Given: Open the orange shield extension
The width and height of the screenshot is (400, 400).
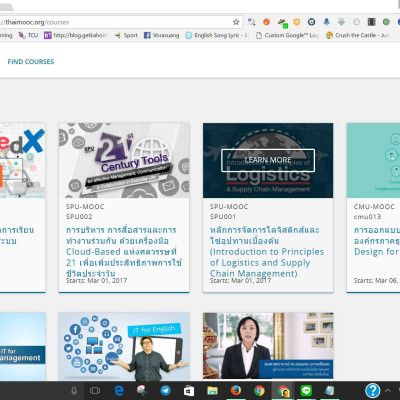Looking at the screenshot, I should (x=296, y=22).
